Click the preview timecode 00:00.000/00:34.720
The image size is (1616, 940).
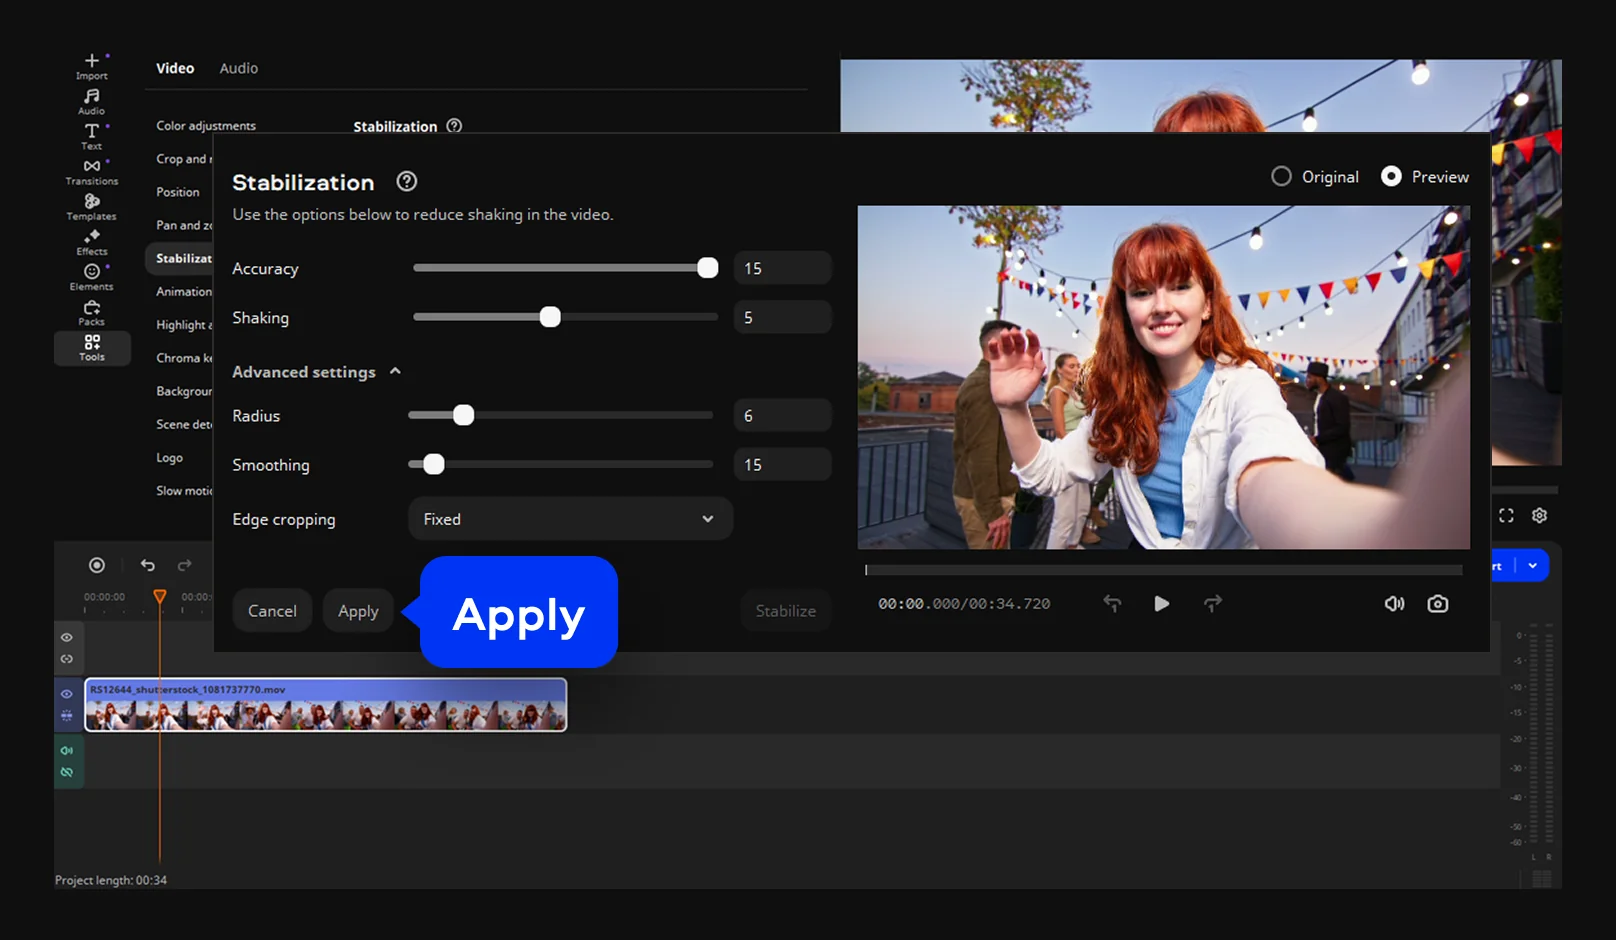964,604
